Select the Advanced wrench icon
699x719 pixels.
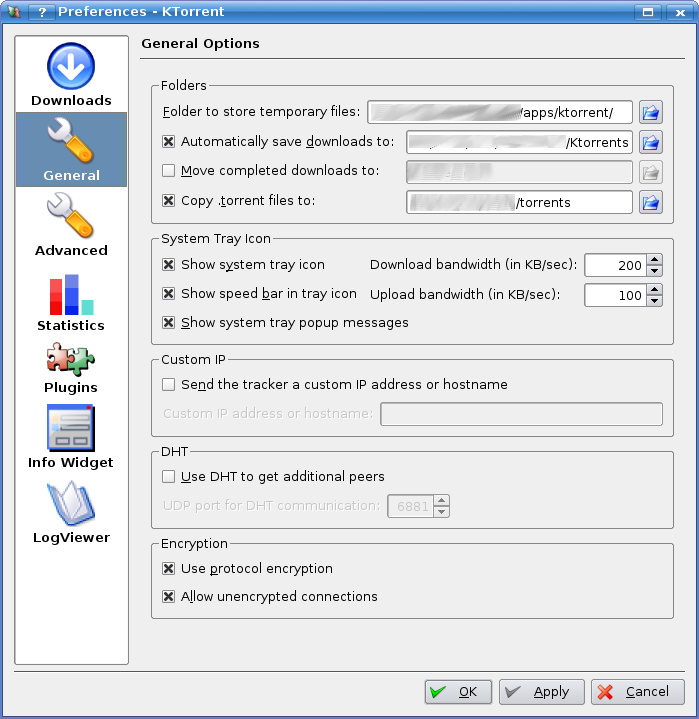(71, 225)
